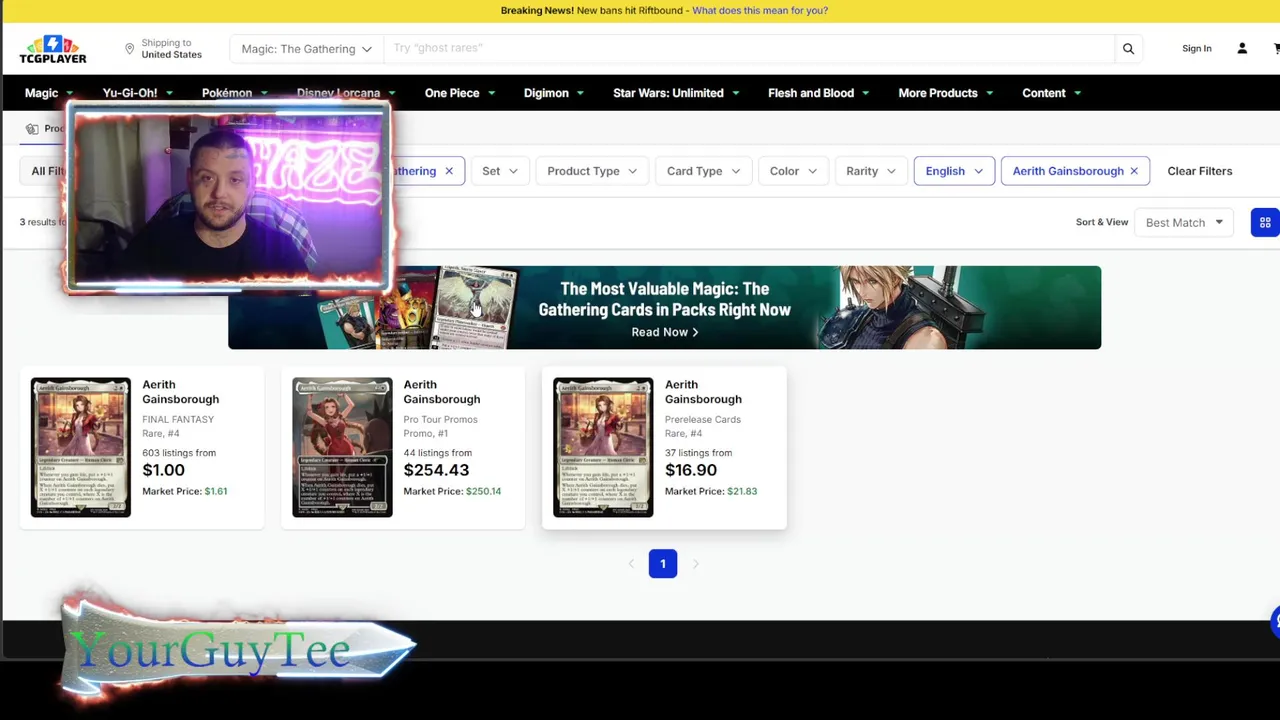The image size is (1280, 720).
Task: Click the search magnifier icon
Action: [1128, 49]
